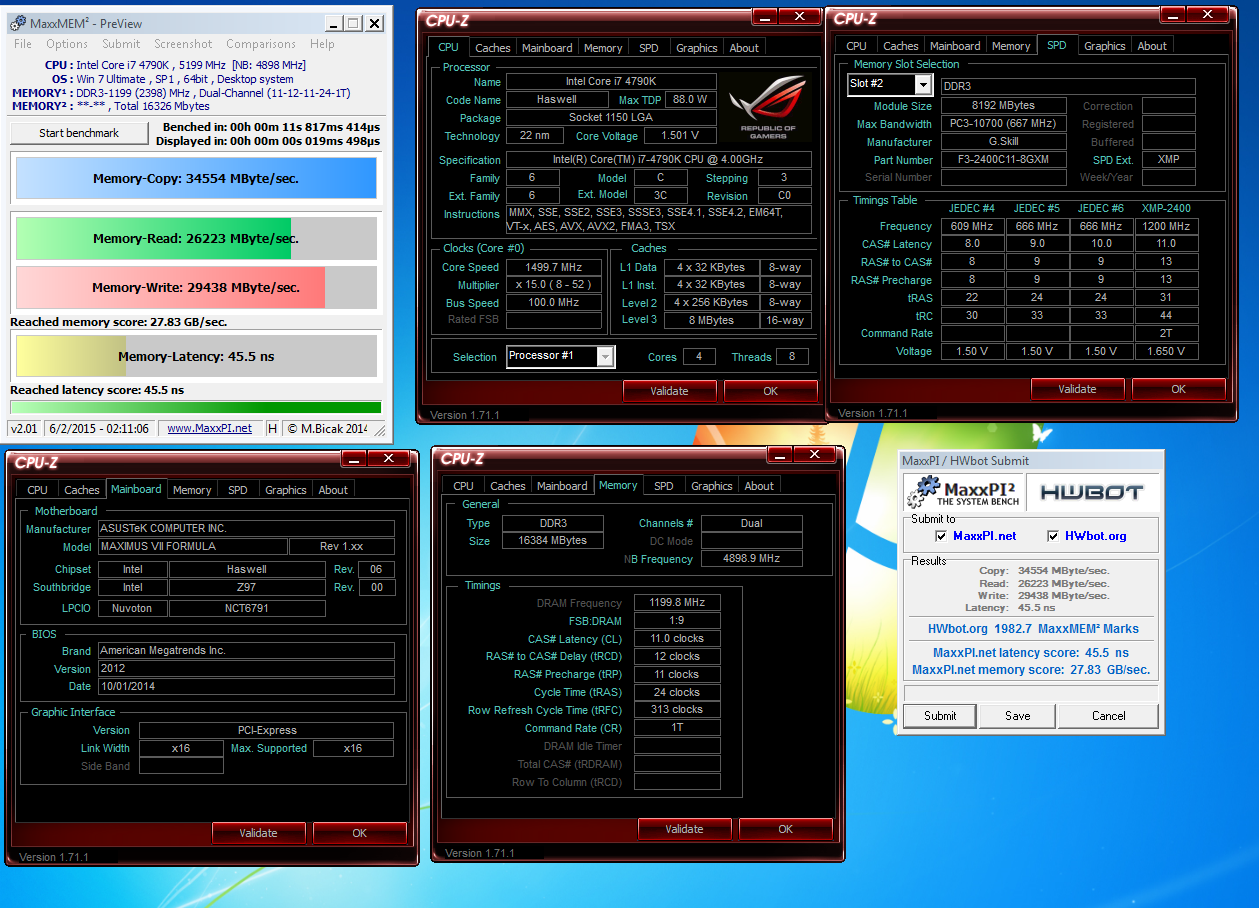Toggle the HWbot.org submit checkbox

pos(1053,536)
